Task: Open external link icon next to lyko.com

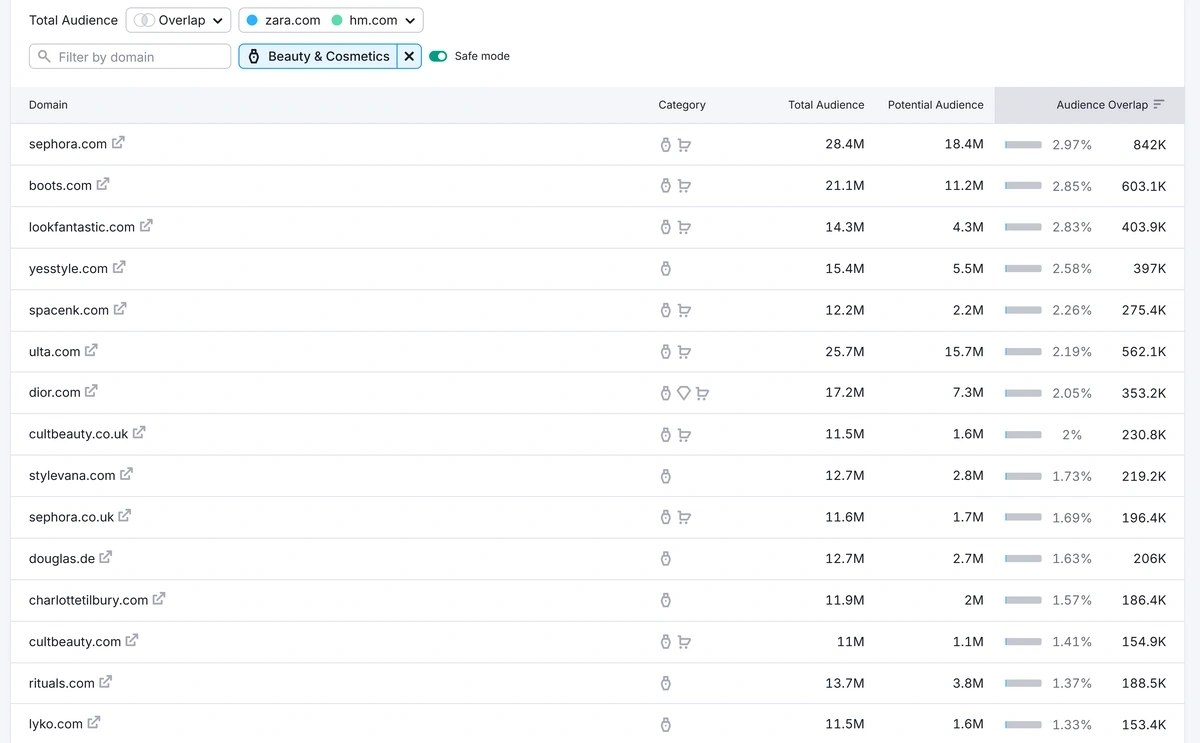Action: 94,722
